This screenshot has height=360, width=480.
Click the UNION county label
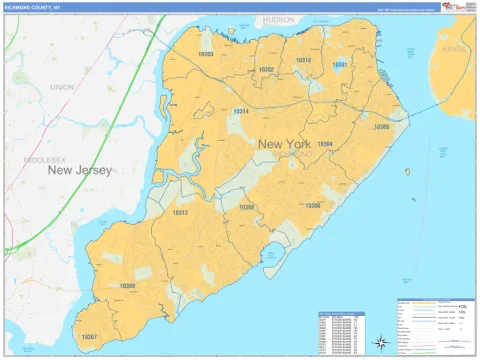[x=62, y=87]
